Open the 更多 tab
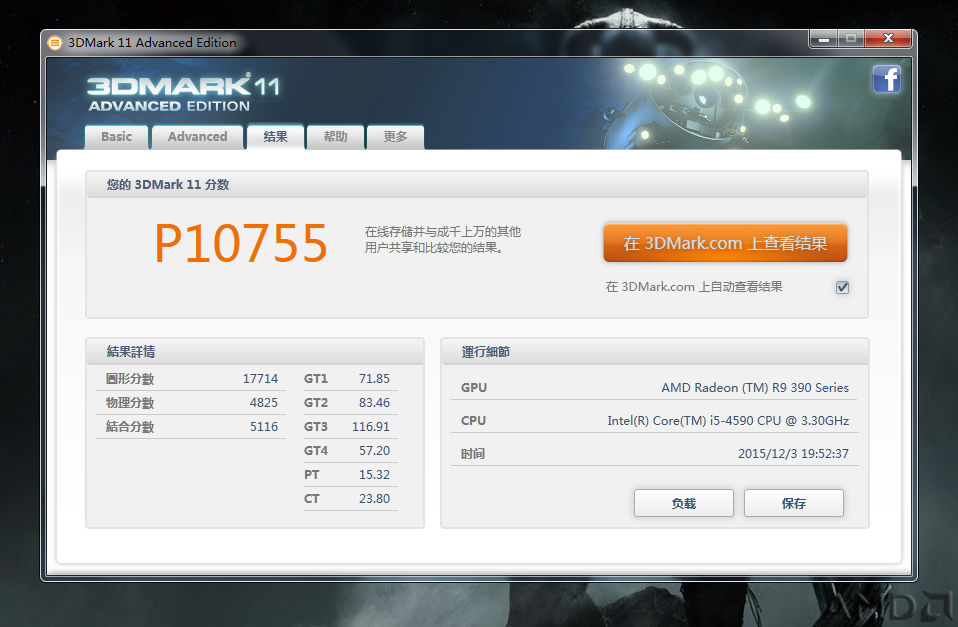Screen dimensions: 958x627 [395, 137]
